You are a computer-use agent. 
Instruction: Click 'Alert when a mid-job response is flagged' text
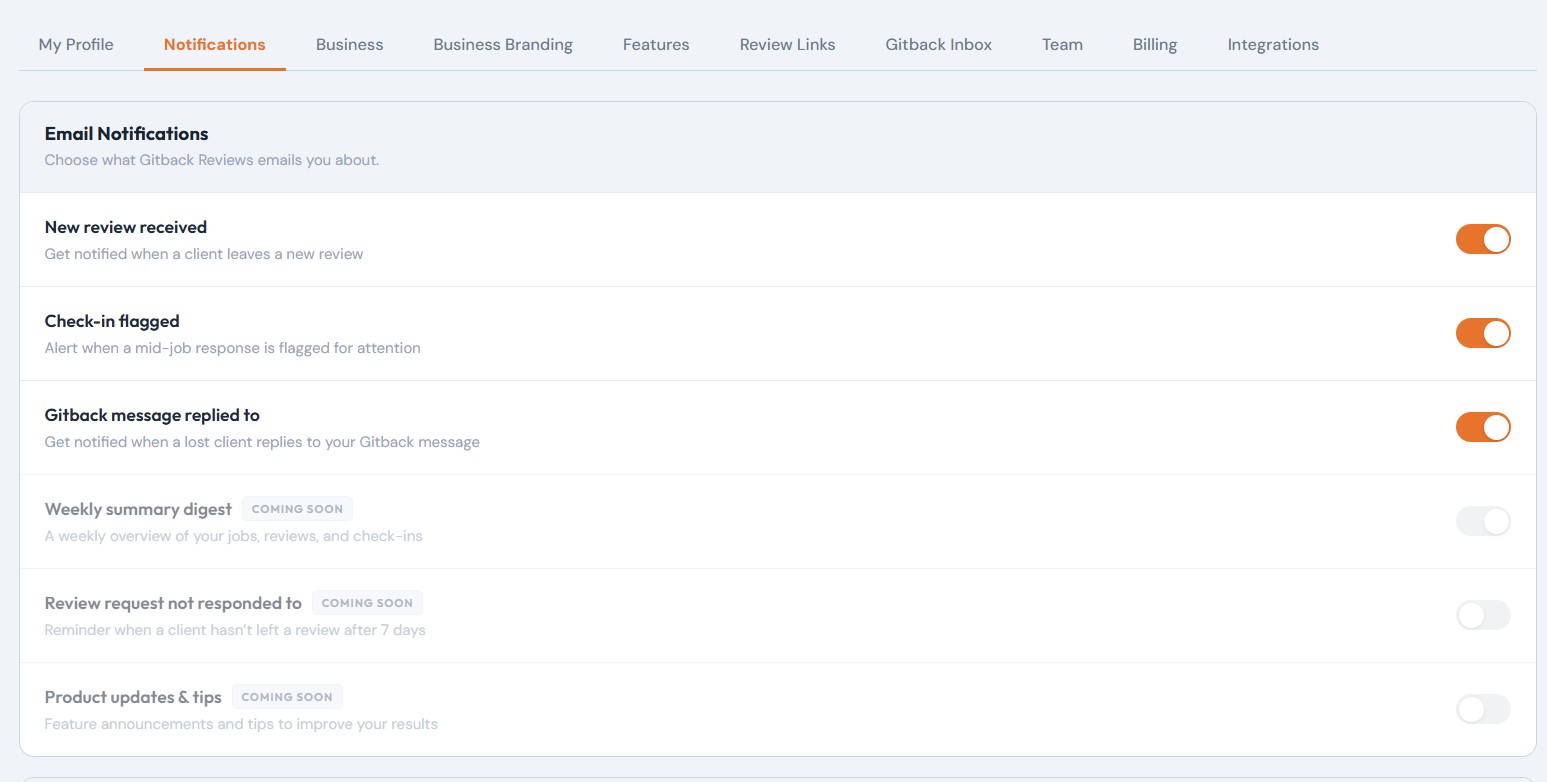(232, 348)
